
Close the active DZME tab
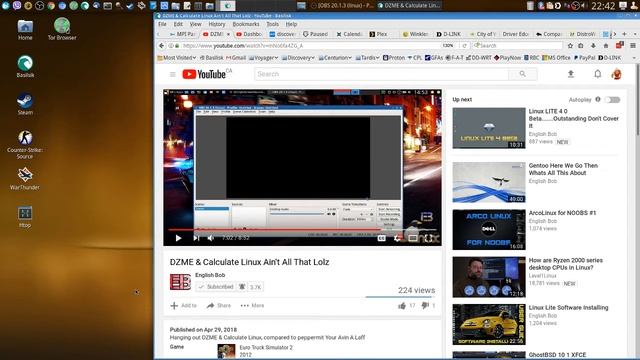click(x=229, y=34)
